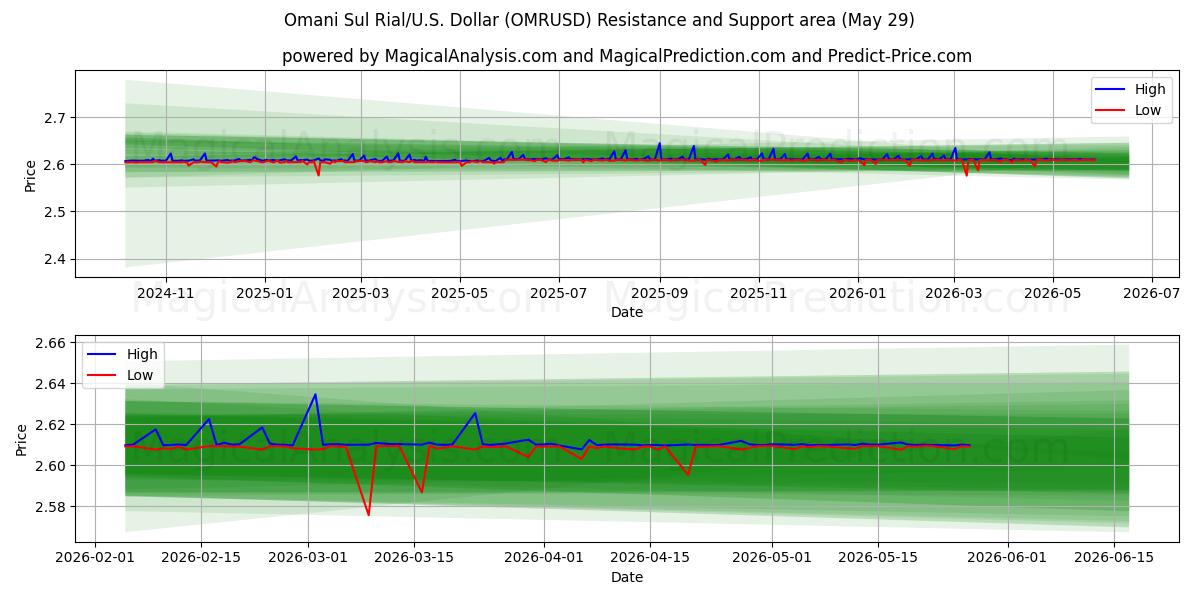Click the 'powered by MagicalAnalysis.com' subtitle
This screenshot has width=1200, height=600.
pyautogui.click(x=627, y=56)
